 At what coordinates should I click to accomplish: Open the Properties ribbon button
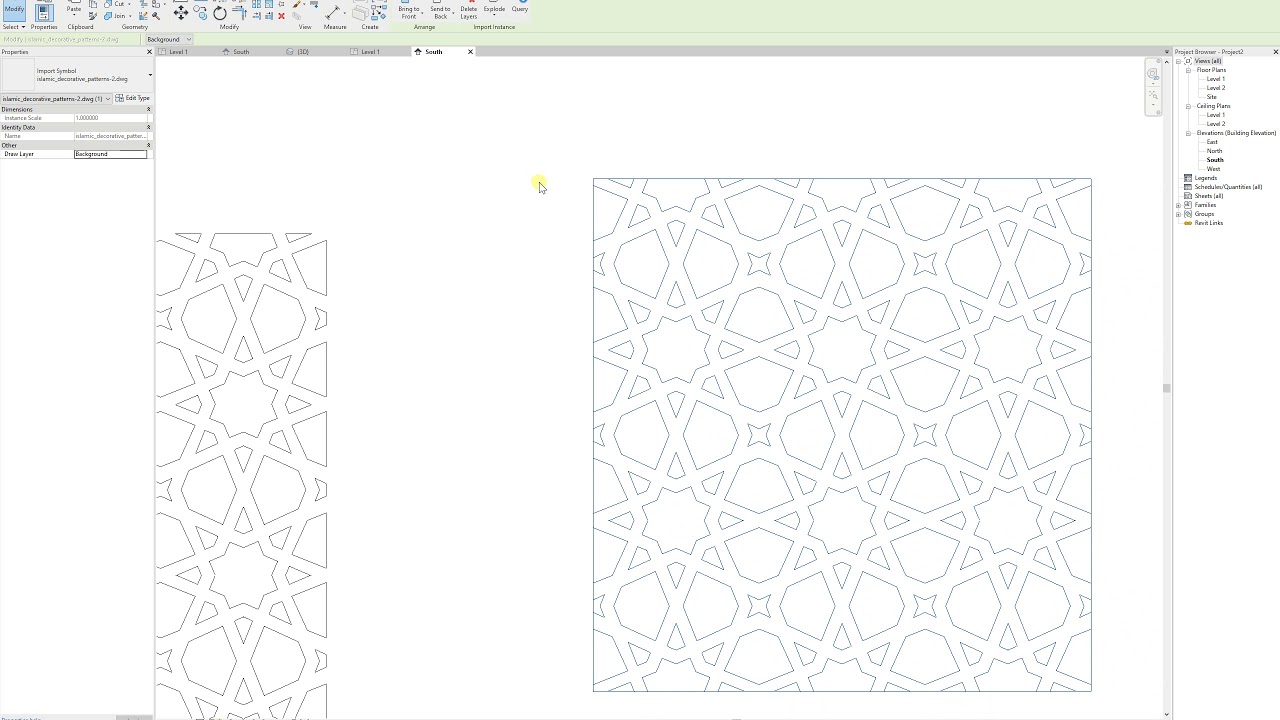click(43, 12)
